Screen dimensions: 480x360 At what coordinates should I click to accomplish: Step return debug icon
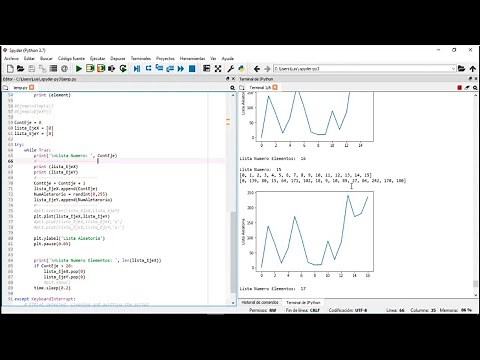tap(170, 69)
